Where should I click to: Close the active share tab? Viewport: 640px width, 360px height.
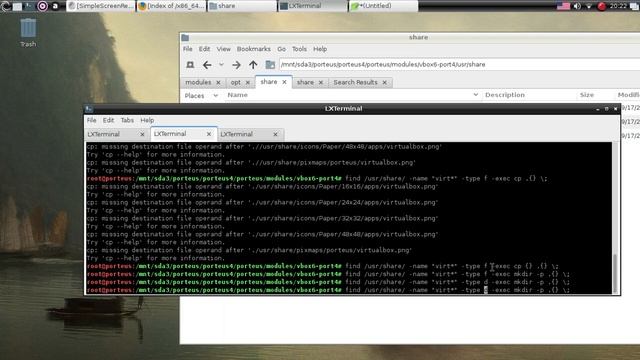(x=284, y=82)
